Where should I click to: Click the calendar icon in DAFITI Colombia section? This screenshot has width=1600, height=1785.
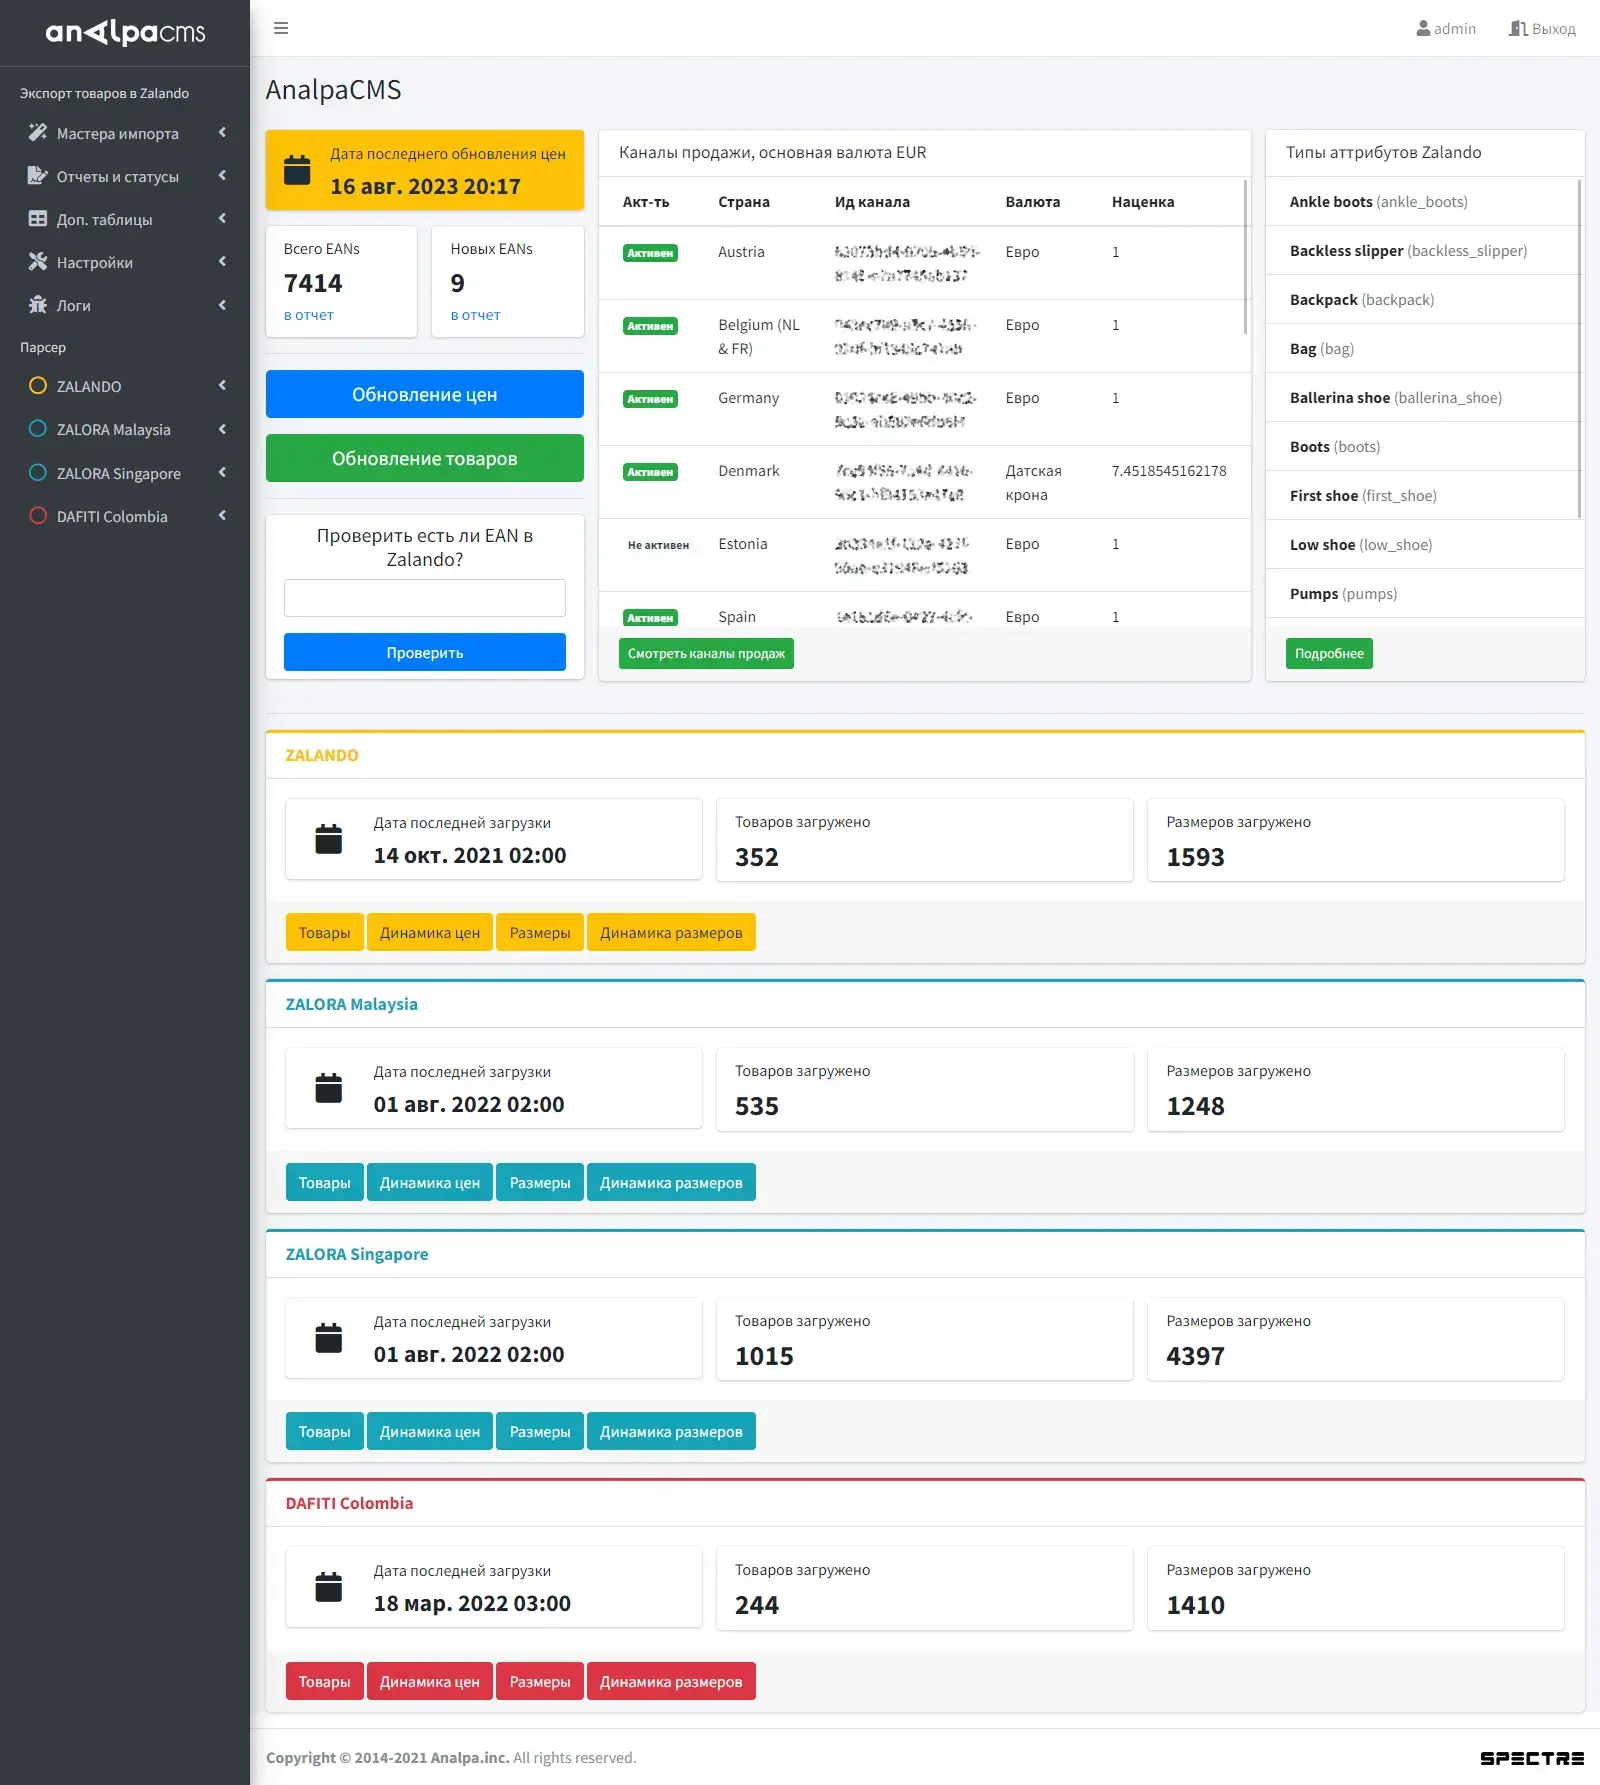pos(329,1587)
